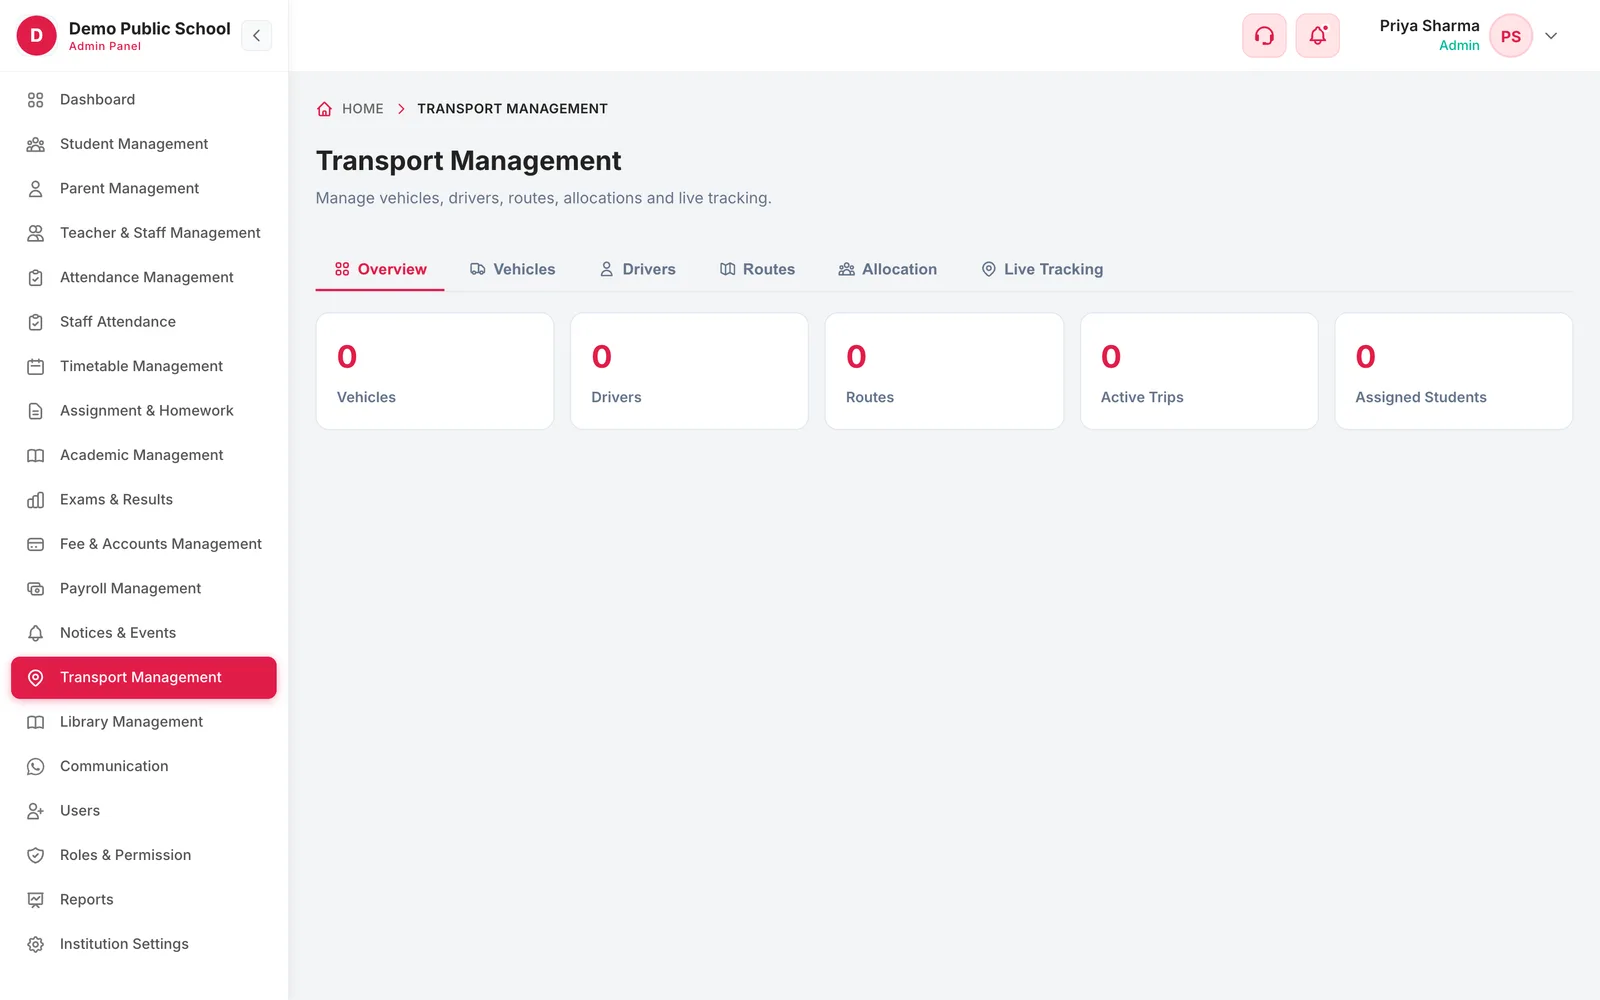Switch to the Drivers tab
The height and width of the screenshot is (1000, 1600).
coord(638,269)
